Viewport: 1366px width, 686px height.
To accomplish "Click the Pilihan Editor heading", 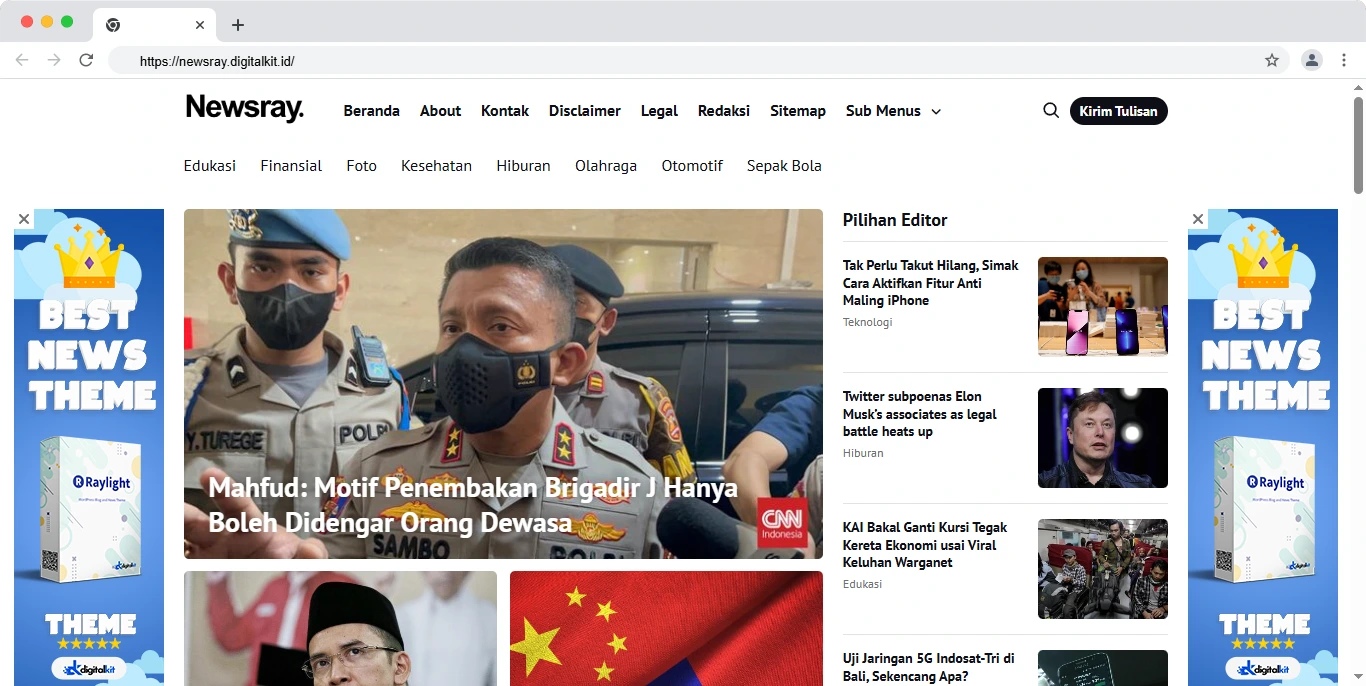I will pos(895,220).
